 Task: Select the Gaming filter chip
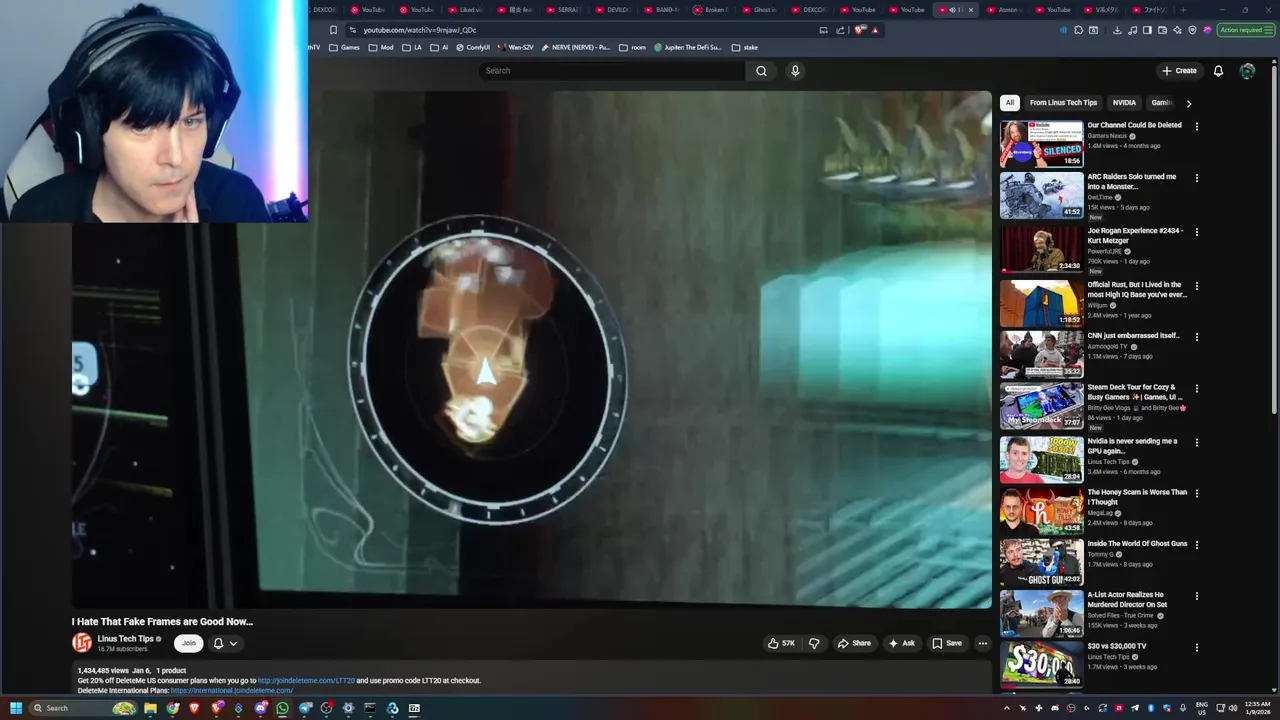click(x=1160, y=102)
